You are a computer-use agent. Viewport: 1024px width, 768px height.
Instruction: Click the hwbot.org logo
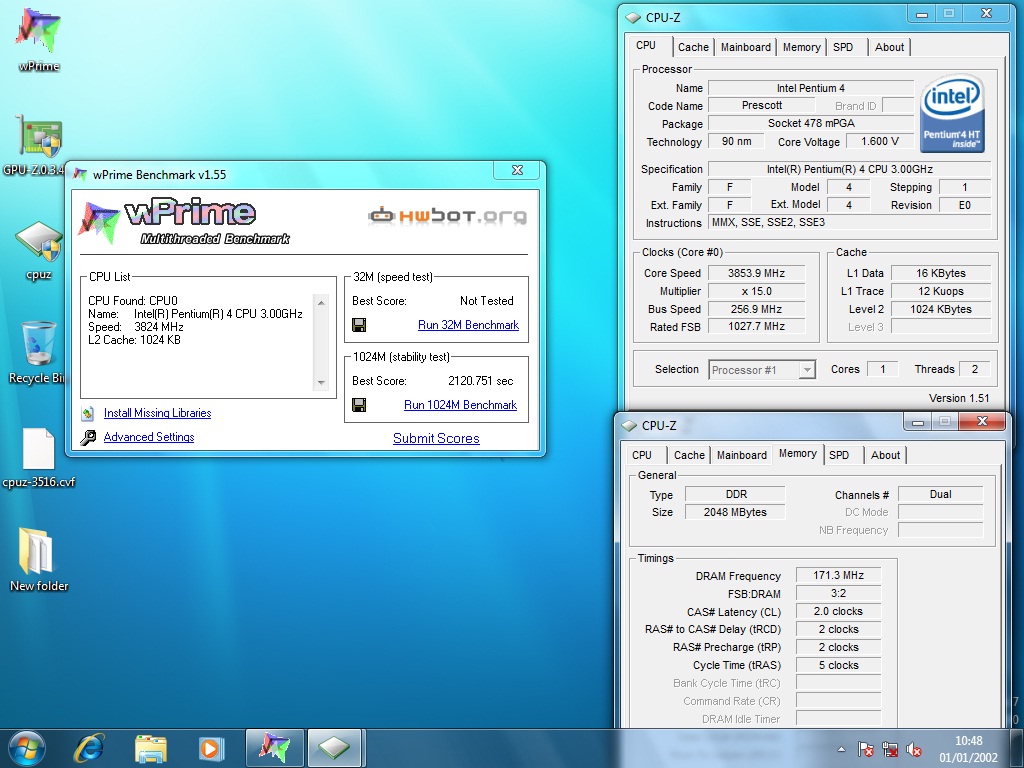point(447,216)
